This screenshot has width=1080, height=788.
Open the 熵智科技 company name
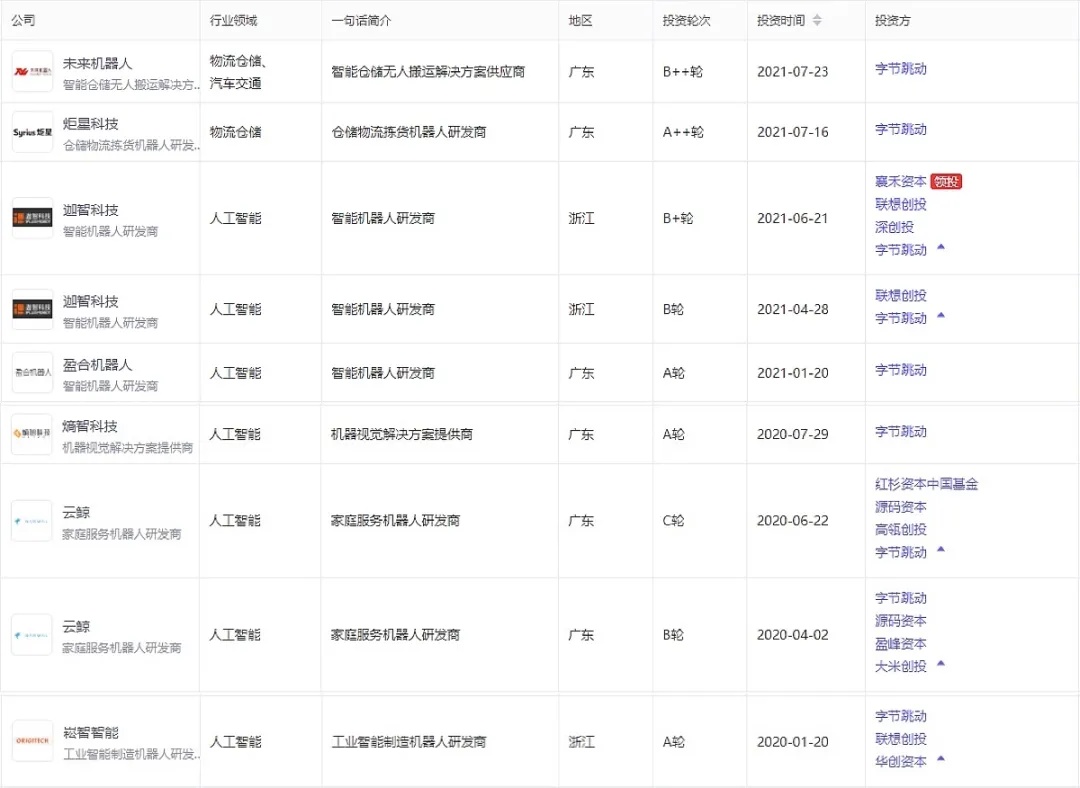click(x=90, y=426)
